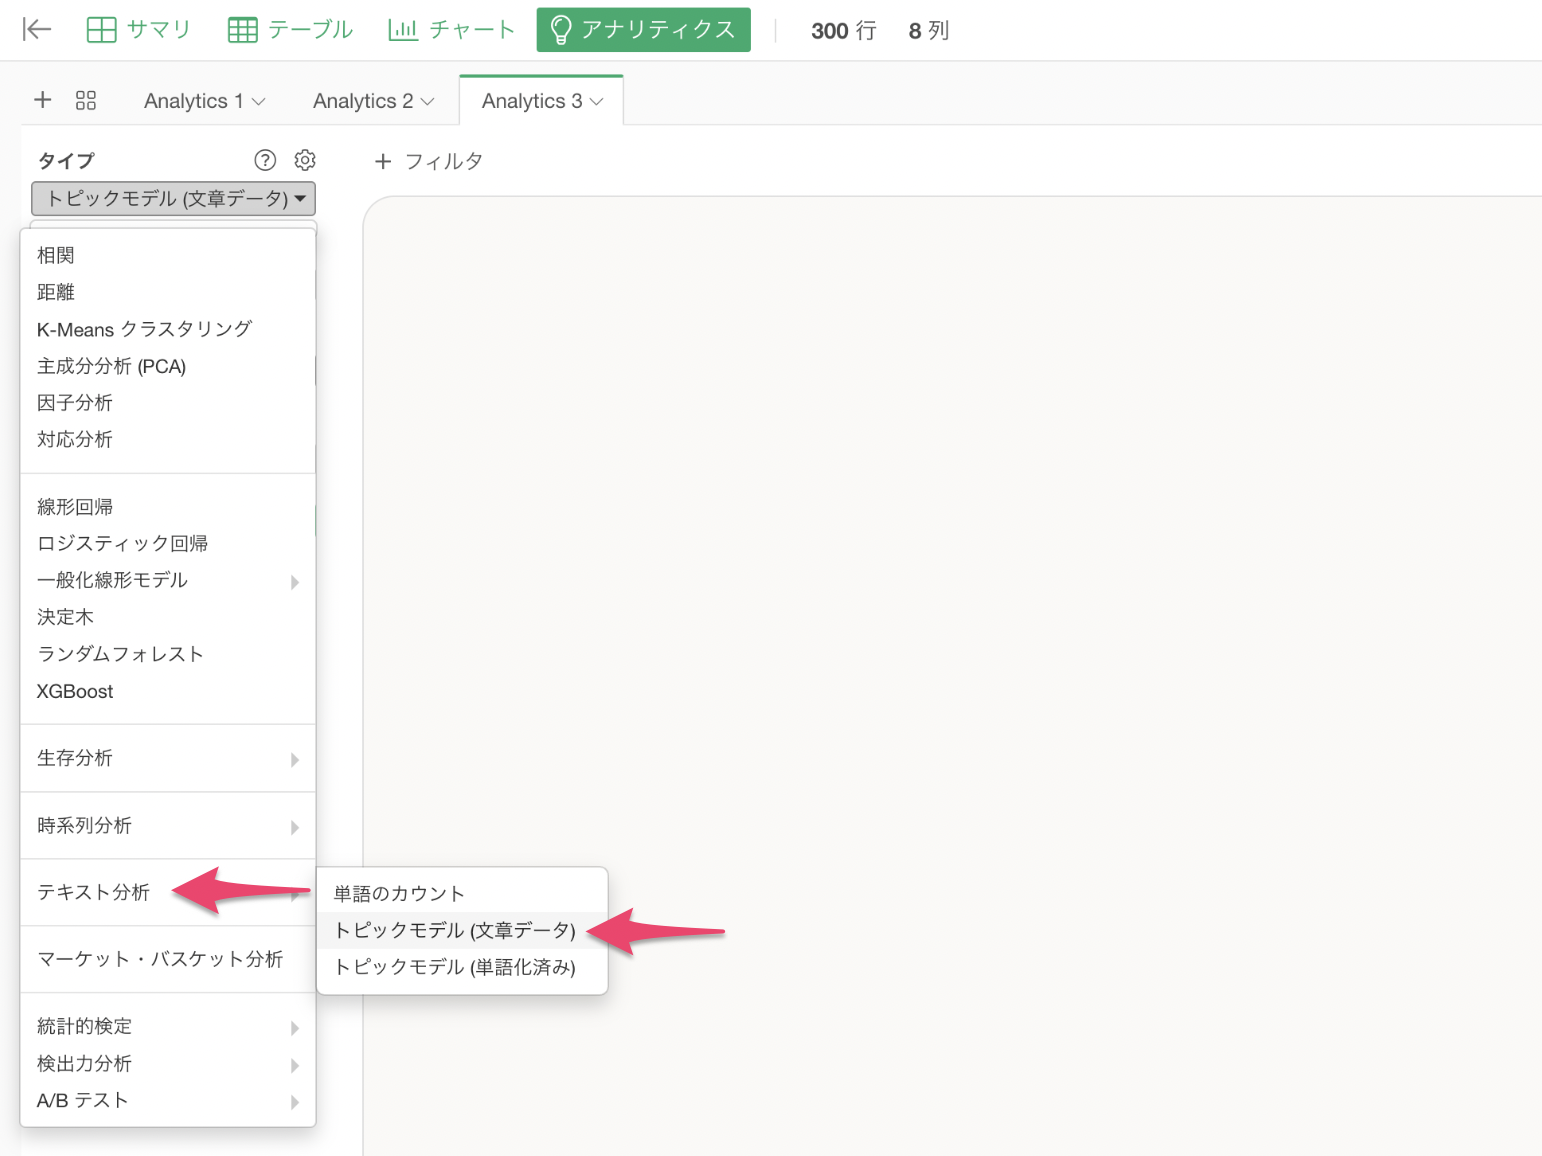
Task: Switch to the Analytics 1 tab
Action: pyautogui.click(x=193, y=101)
